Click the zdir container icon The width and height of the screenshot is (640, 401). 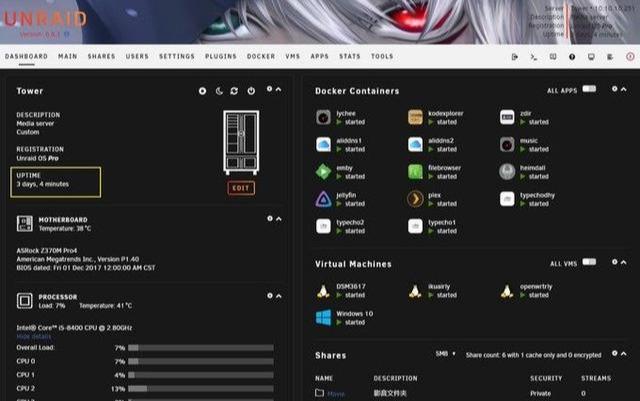[507, 117]
